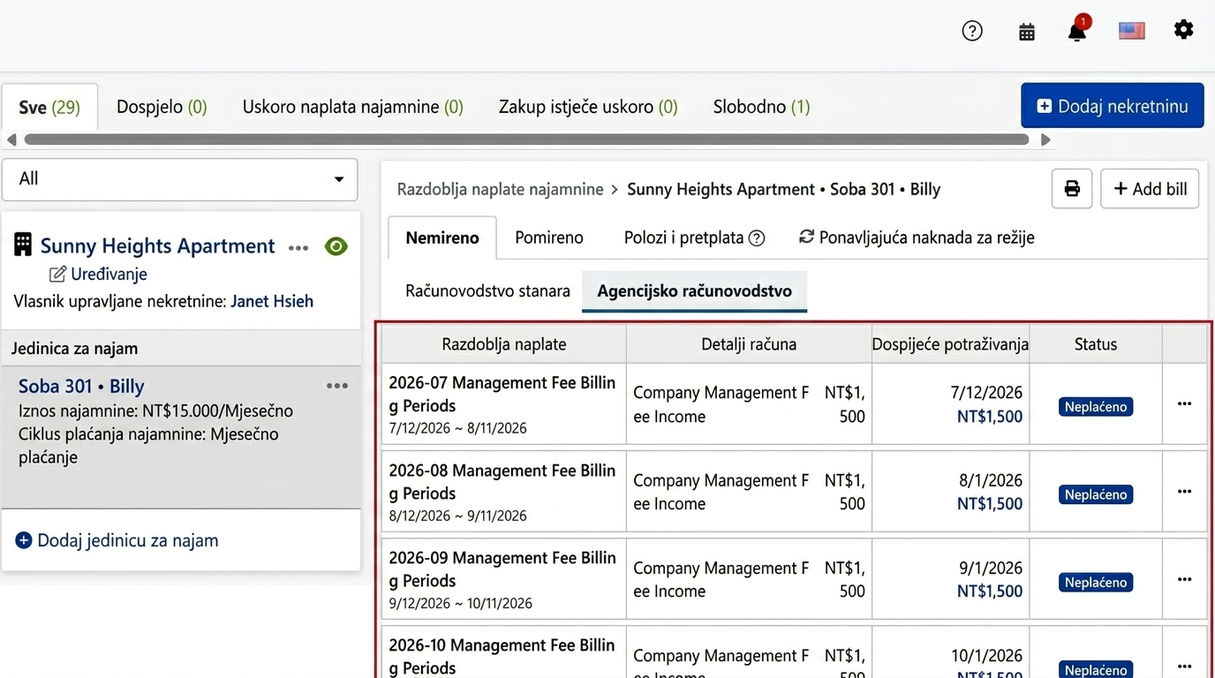Click the Jedinica za najam section header
The image size is (1215, 678).
click(x=181, y=348)
